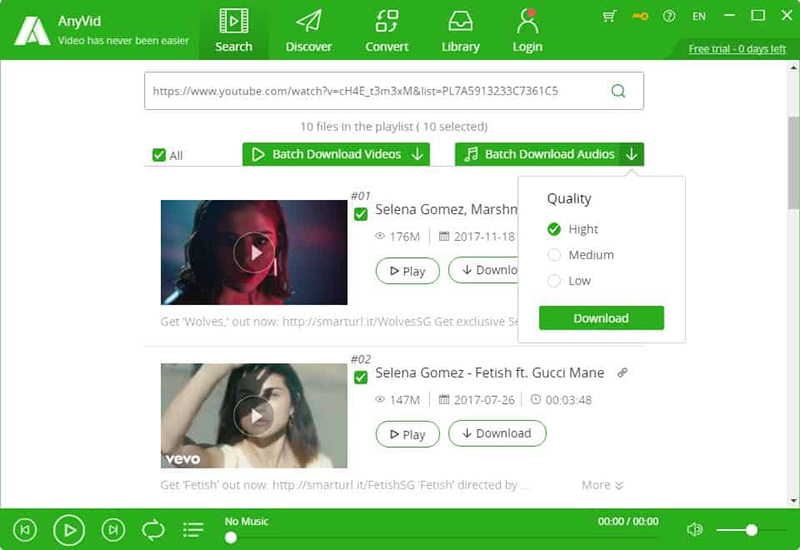
Task: Minimize the AnyVid window
Action: [730, 16]
